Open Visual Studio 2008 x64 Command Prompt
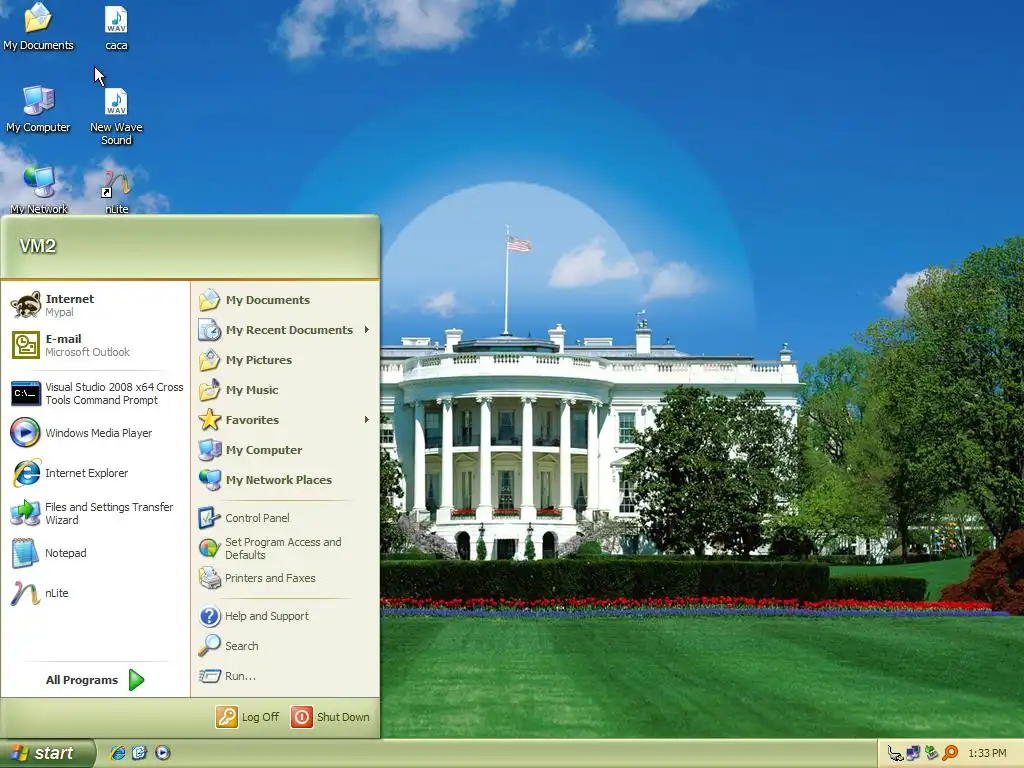This screenshot has width=1024, height=768. 96,393
